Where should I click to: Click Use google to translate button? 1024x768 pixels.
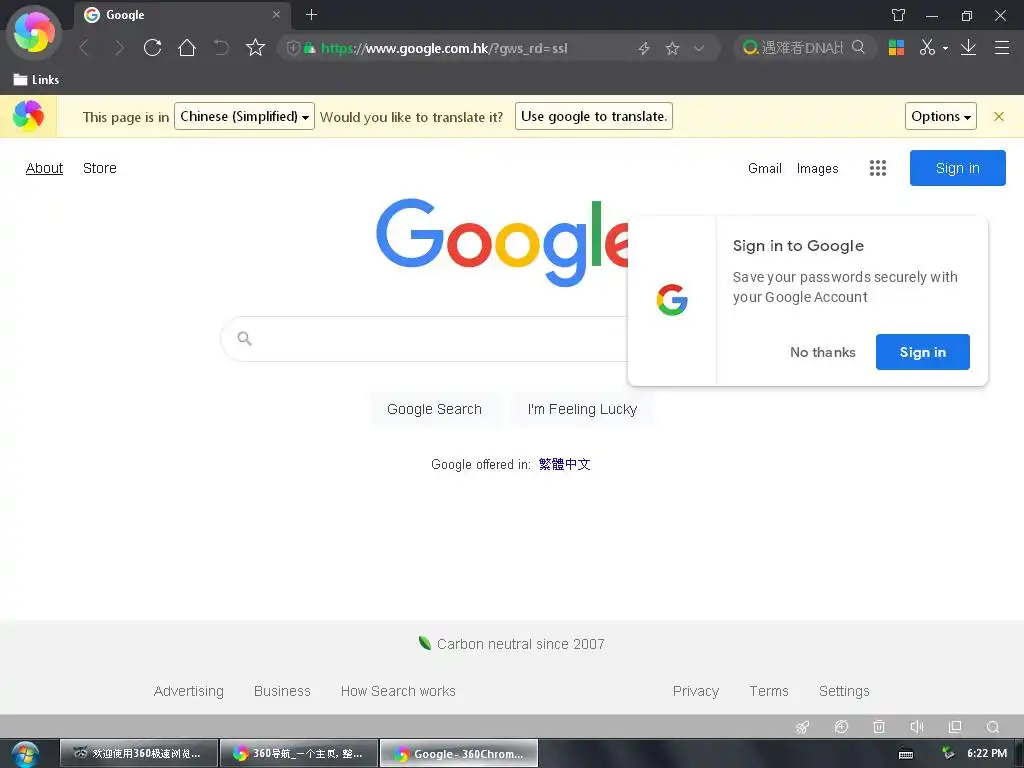[594, 116]
